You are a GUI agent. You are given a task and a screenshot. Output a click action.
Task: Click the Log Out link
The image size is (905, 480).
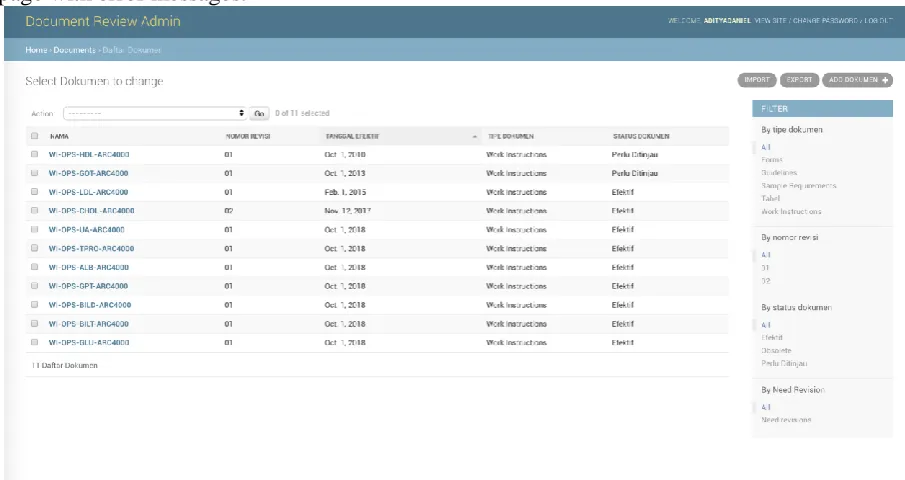[878, 21]
